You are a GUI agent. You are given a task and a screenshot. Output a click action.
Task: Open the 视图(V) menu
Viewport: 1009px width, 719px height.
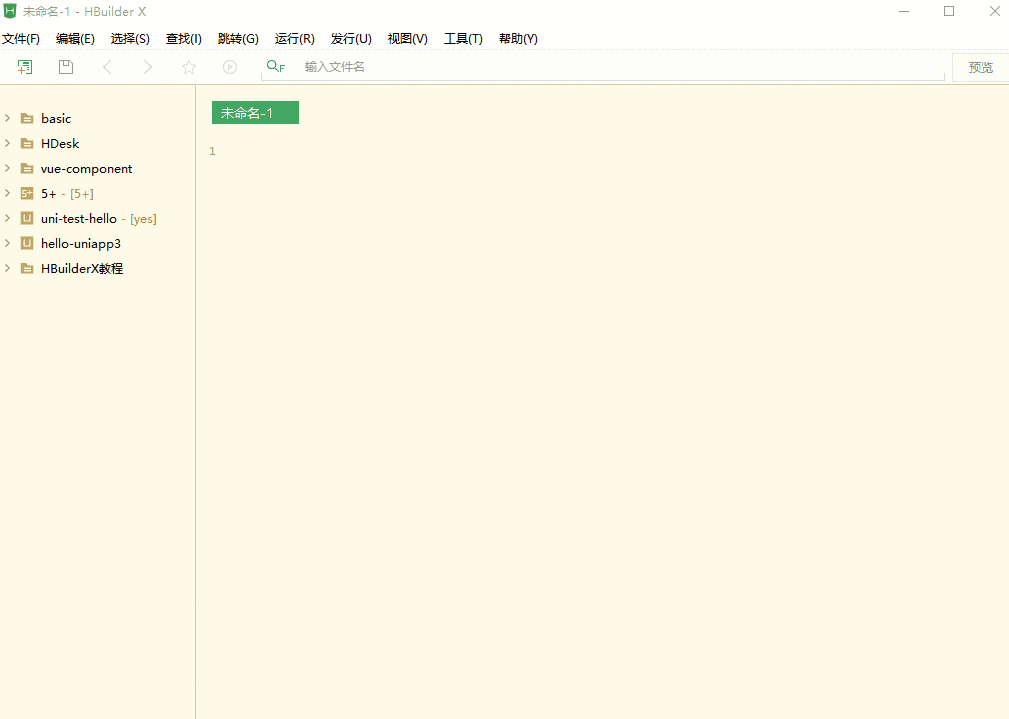click(407, 39)
